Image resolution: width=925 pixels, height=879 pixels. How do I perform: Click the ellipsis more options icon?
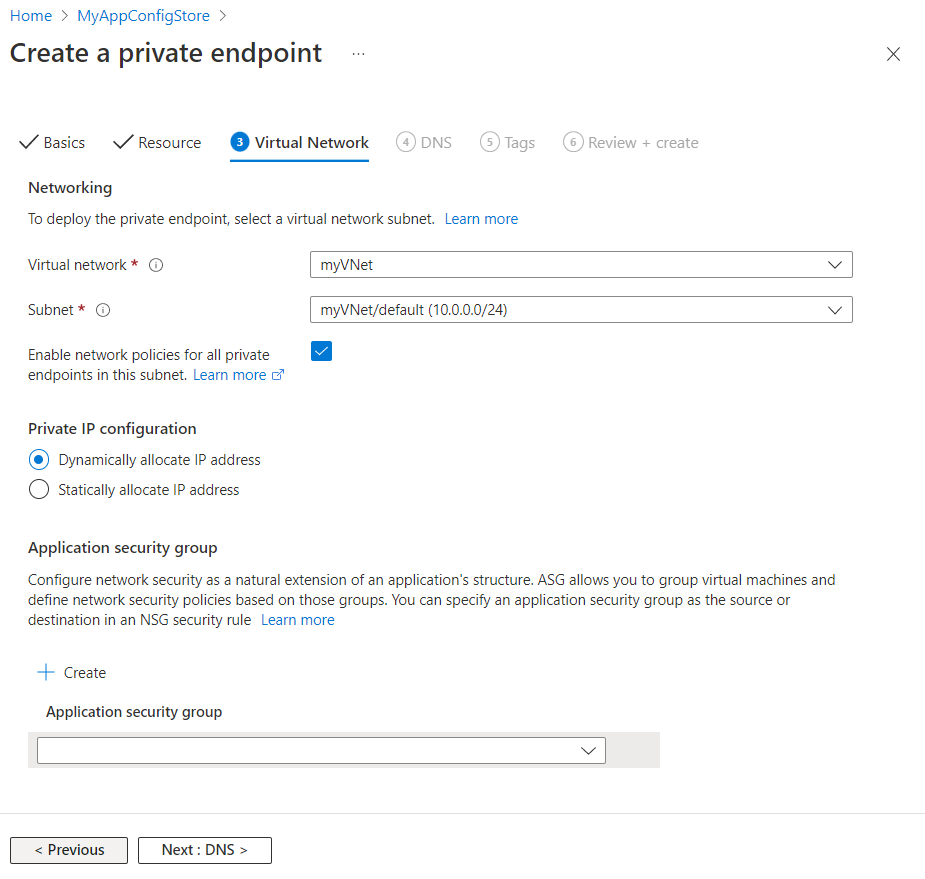click(x=359, y=53)
